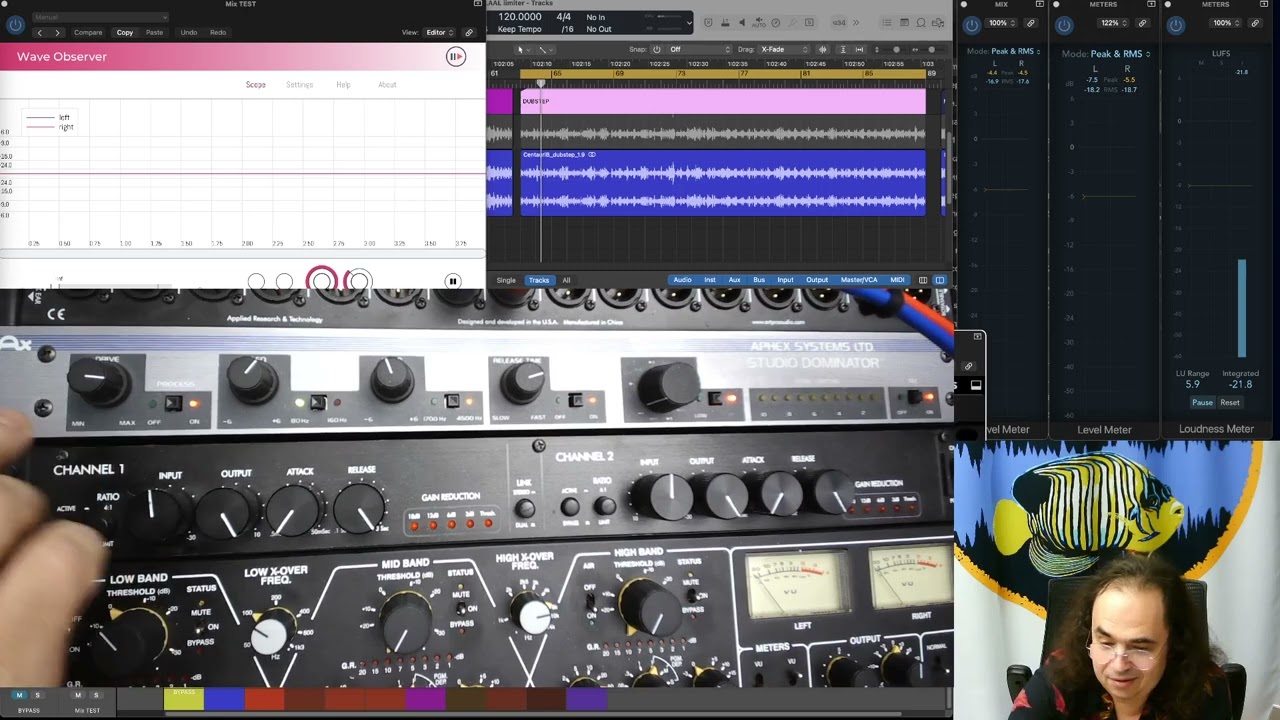
Task: Switch to the Scope tab
Action: pos(256,85)
